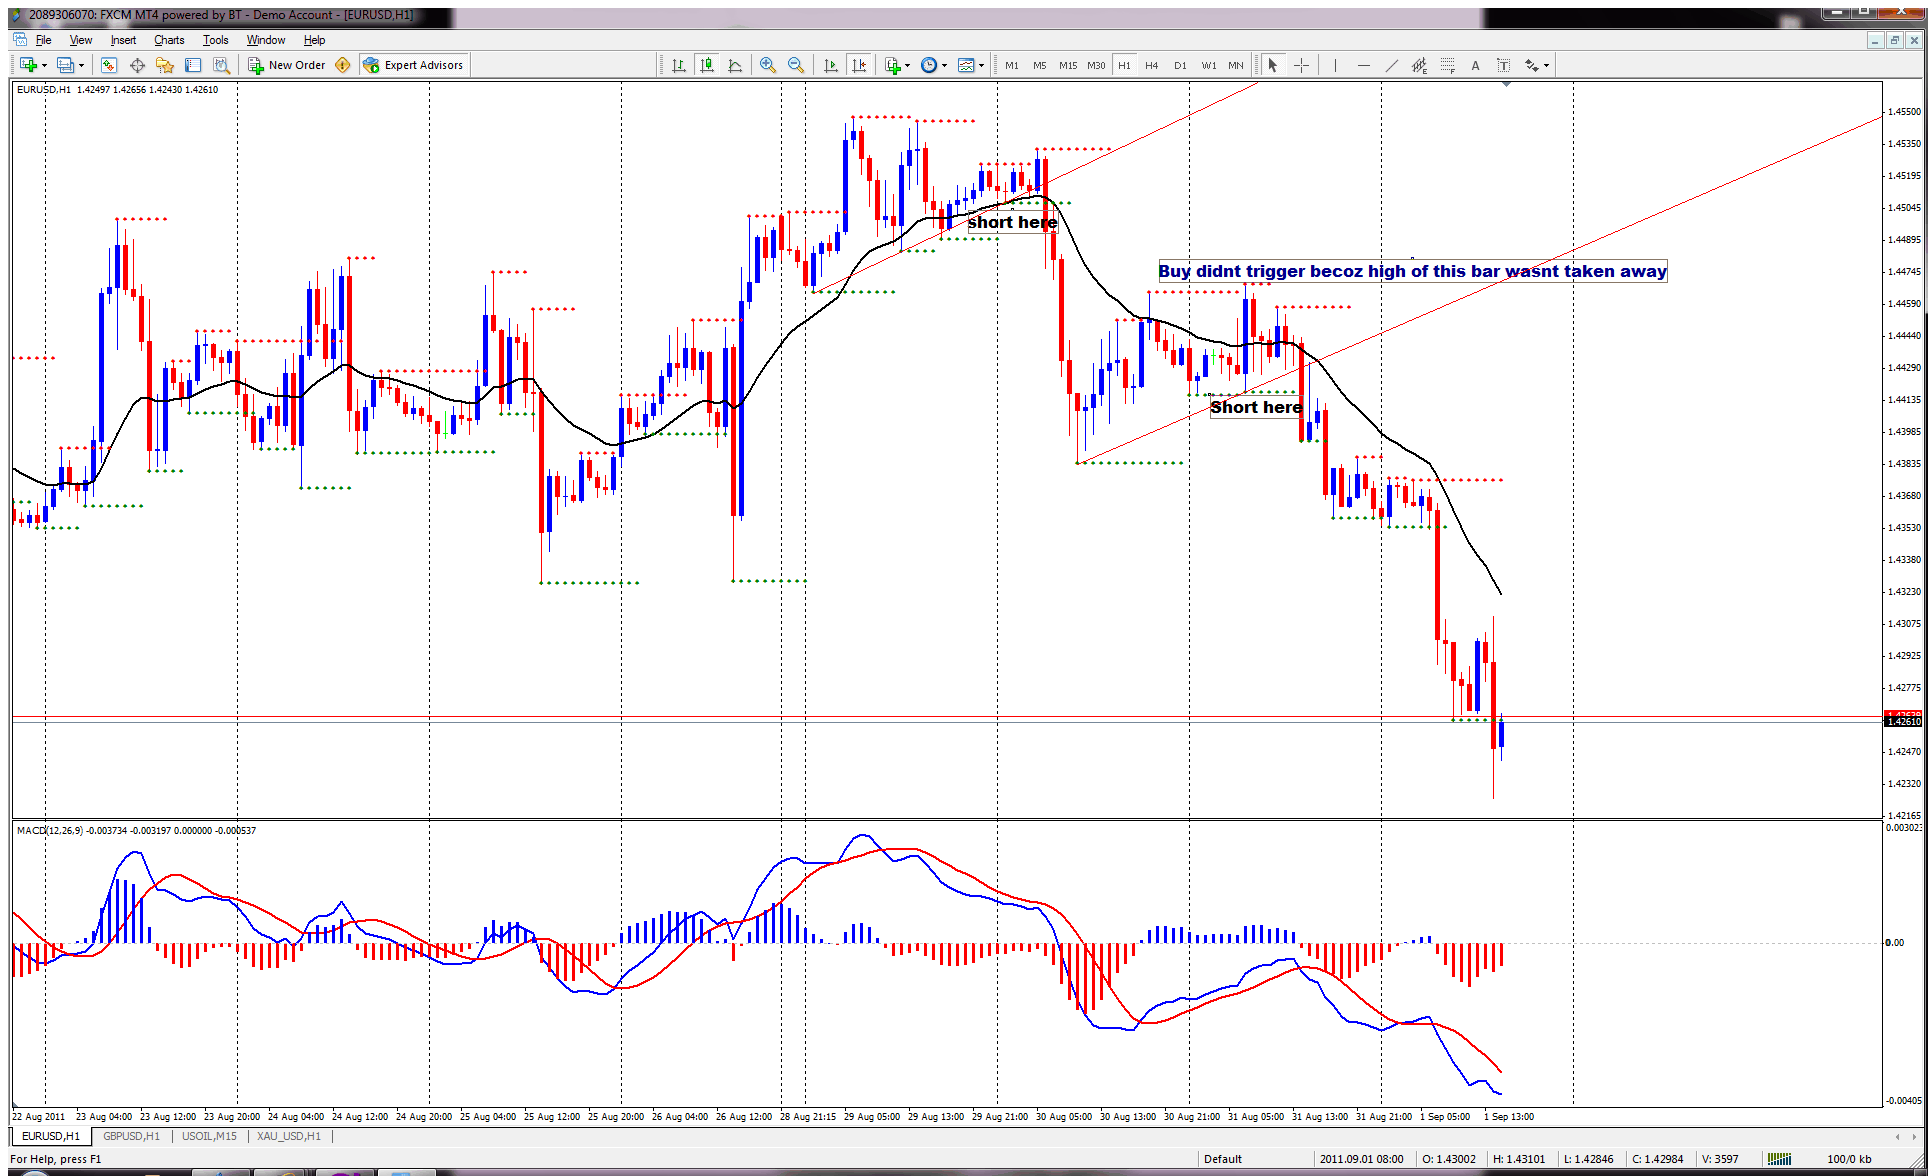
Task: Switch to Line Chart display
Action: 735,65
